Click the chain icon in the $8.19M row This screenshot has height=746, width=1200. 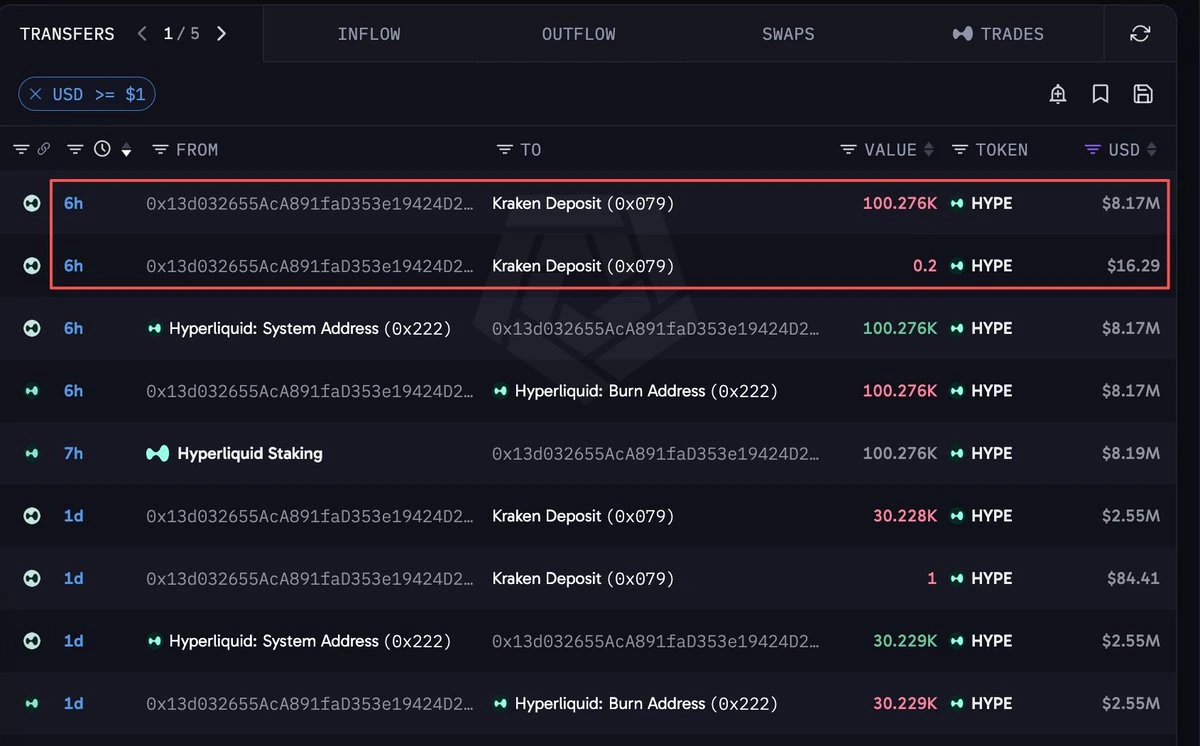click(32, 453)
